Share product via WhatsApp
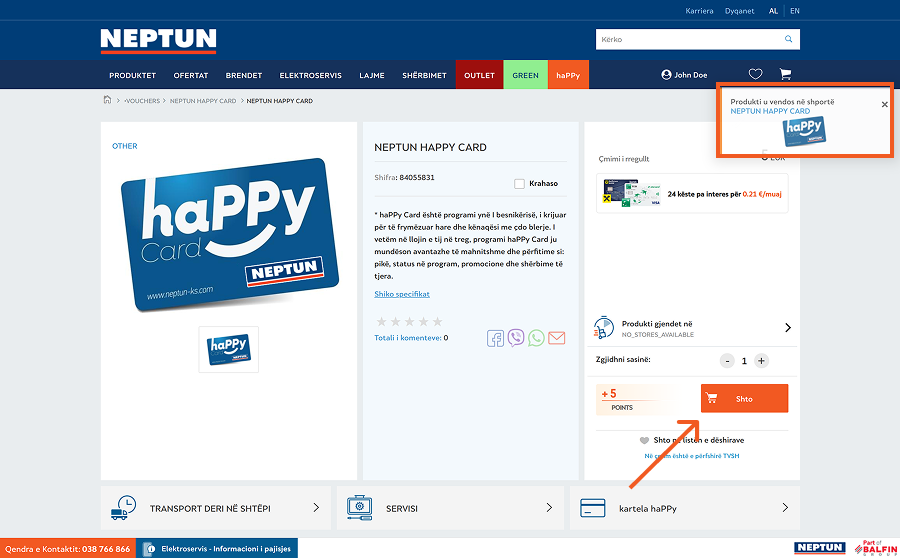900x558 pixels. [536, 338]
